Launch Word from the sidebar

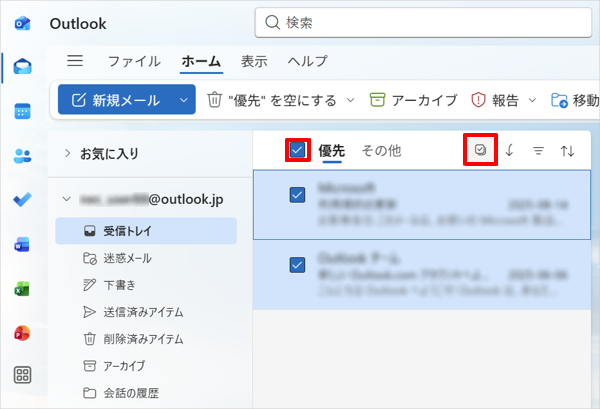[x=22, y=244]
